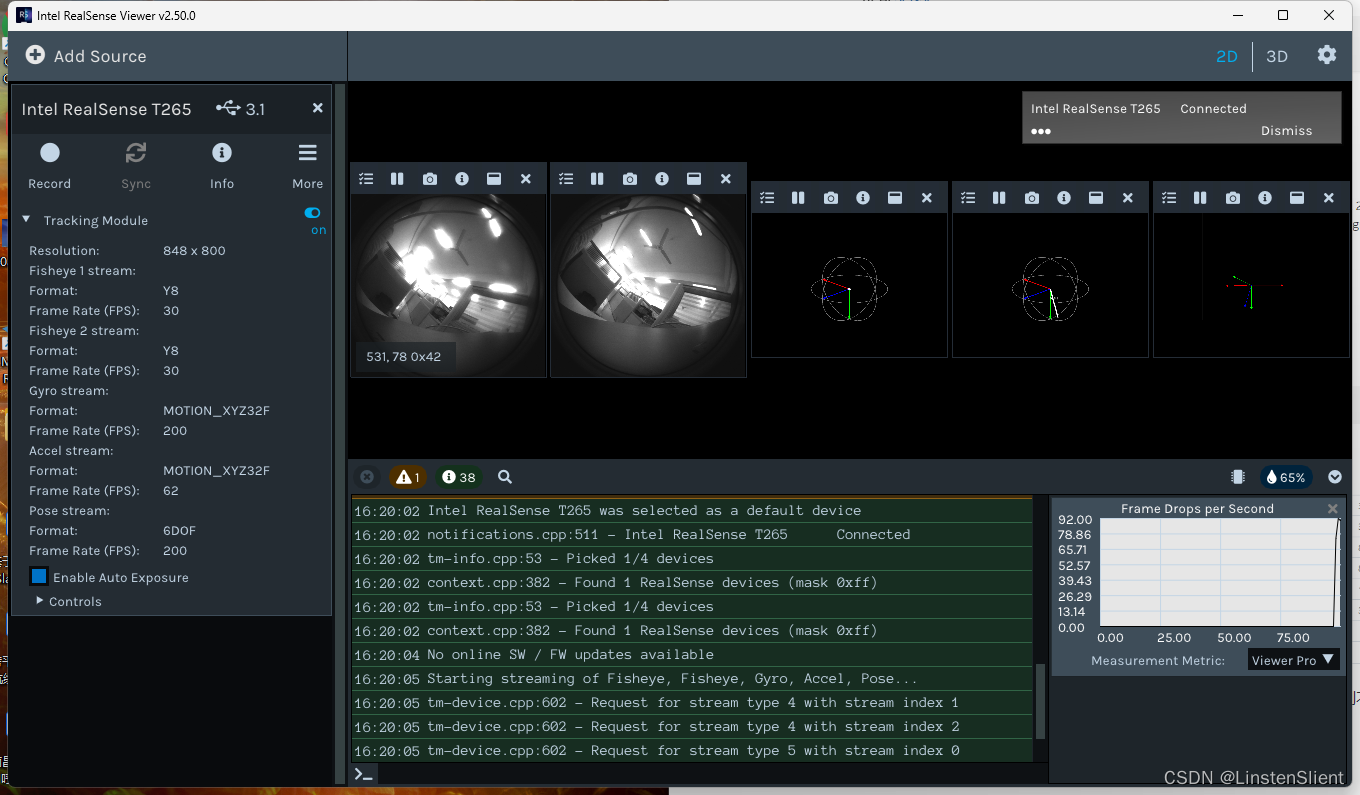Click the terminal prompt icon below log

(x=364, y=774)
